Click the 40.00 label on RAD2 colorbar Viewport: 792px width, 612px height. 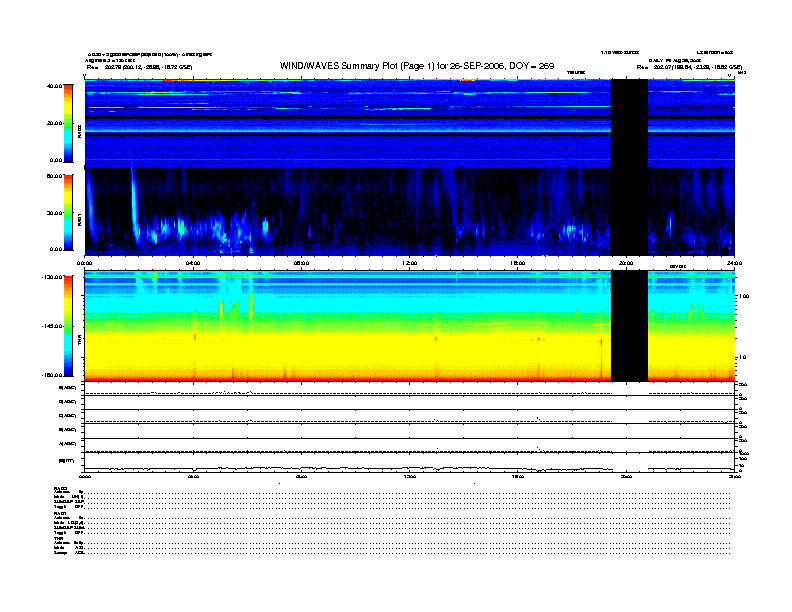(x=54, y=86)
